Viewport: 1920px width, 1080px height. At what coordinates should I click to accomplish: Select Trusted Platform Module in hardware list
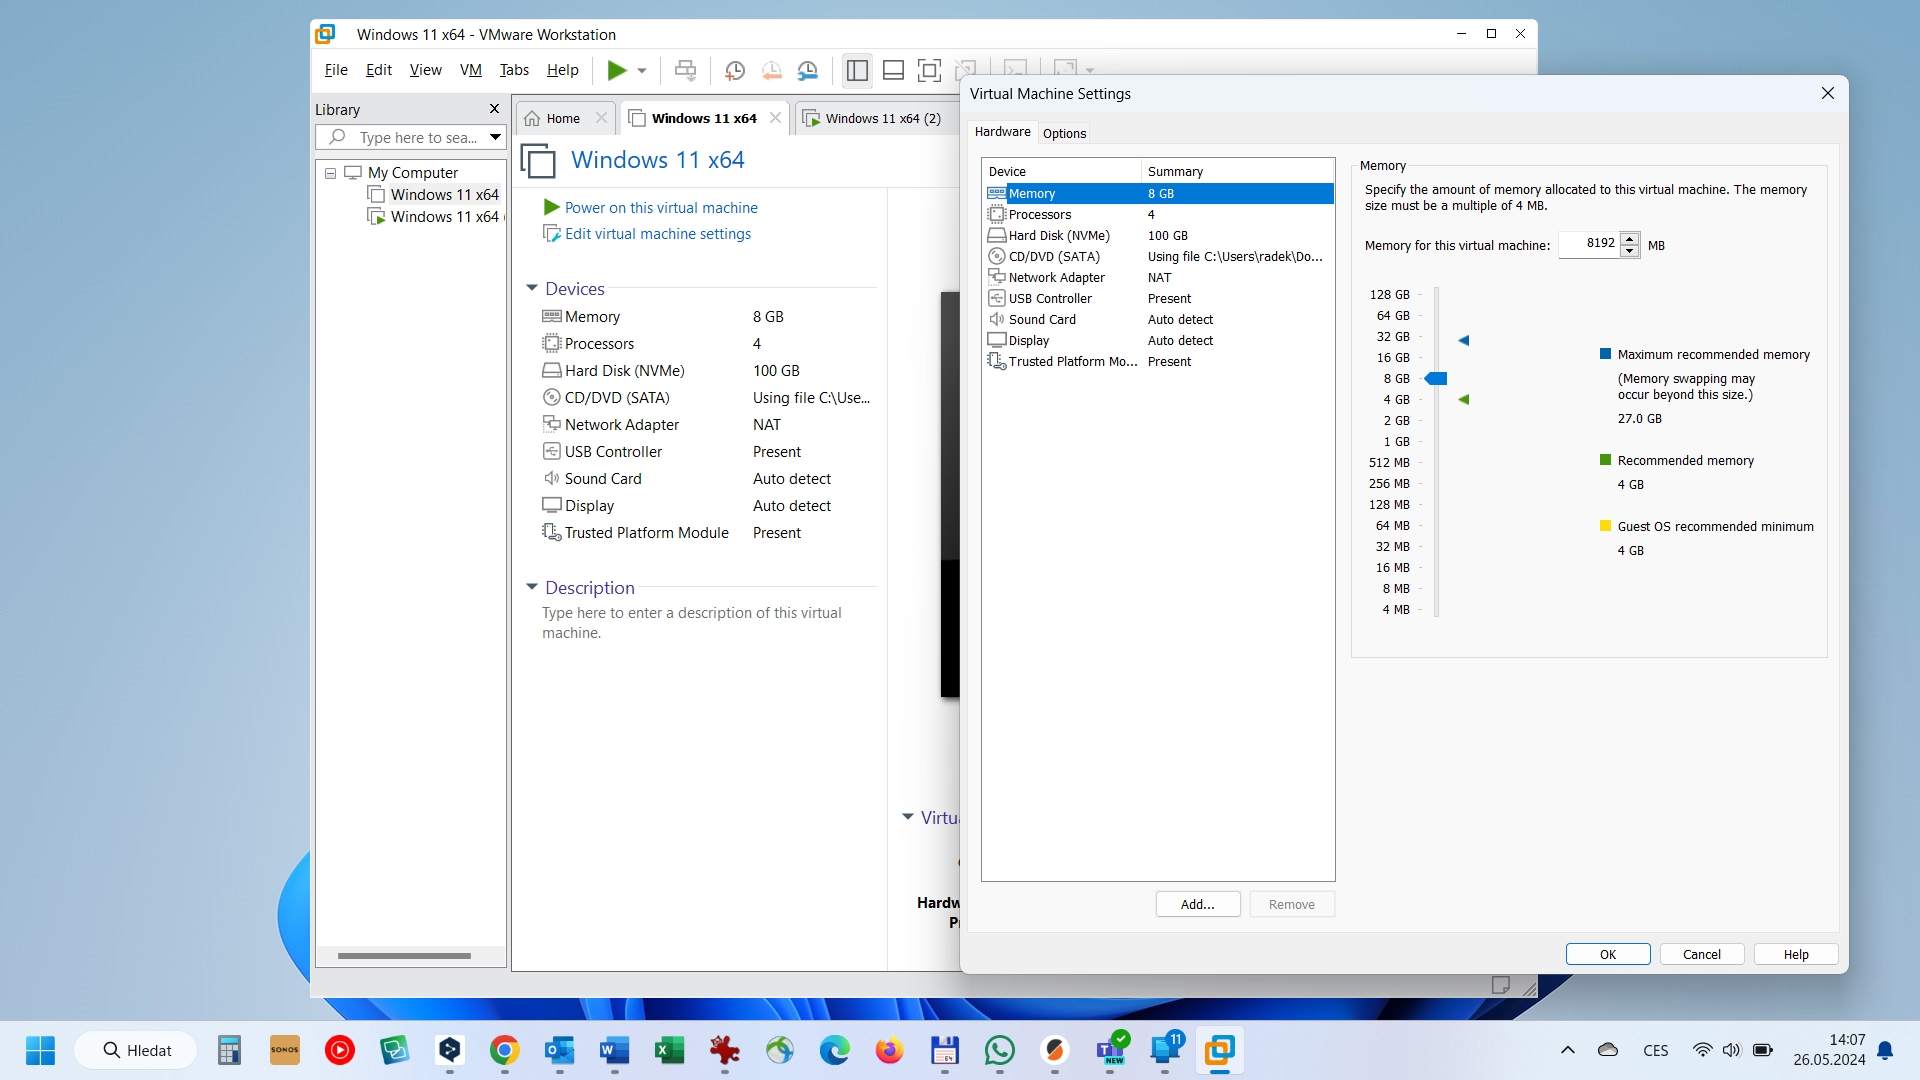[x=1158, y=361]
